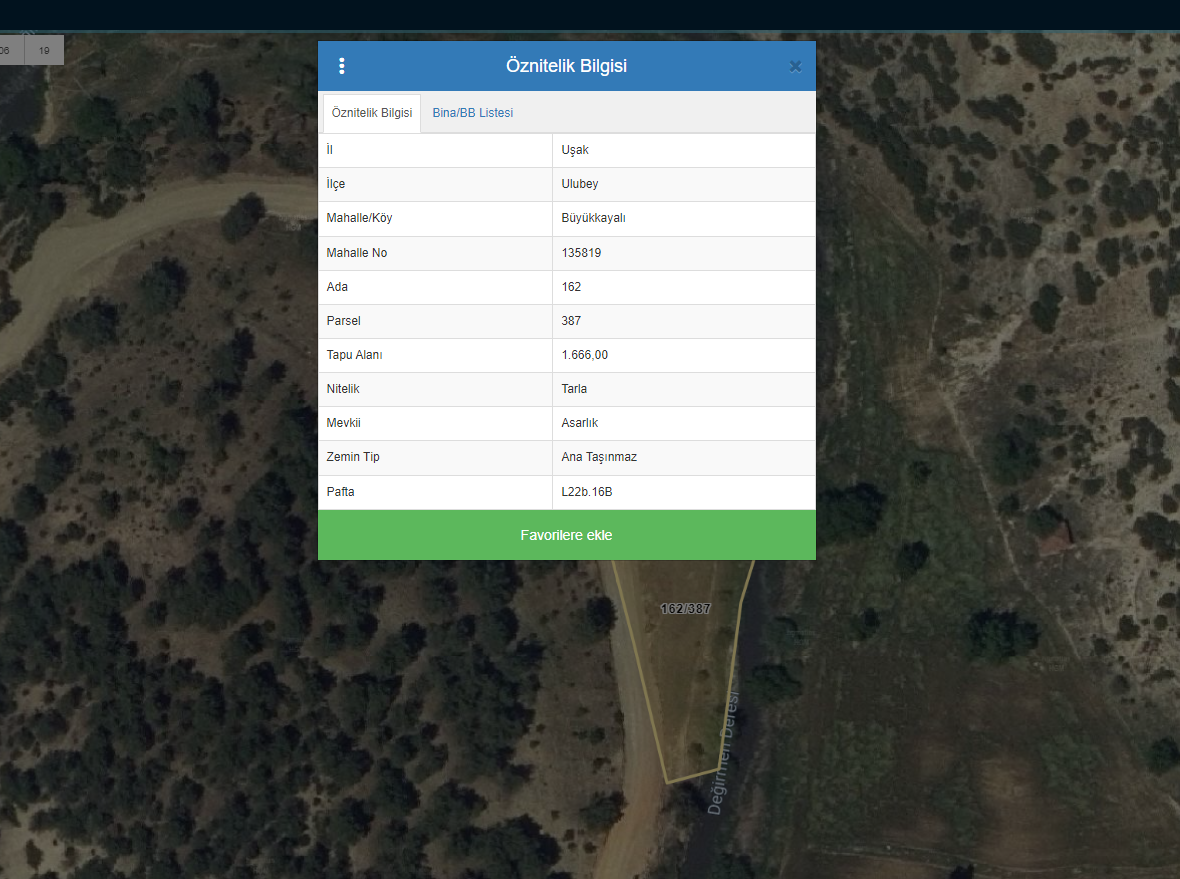Click the Büyükkayalı neighborhood value
The width and height of the screenshot is (1180, 879).
coord(593,218)
